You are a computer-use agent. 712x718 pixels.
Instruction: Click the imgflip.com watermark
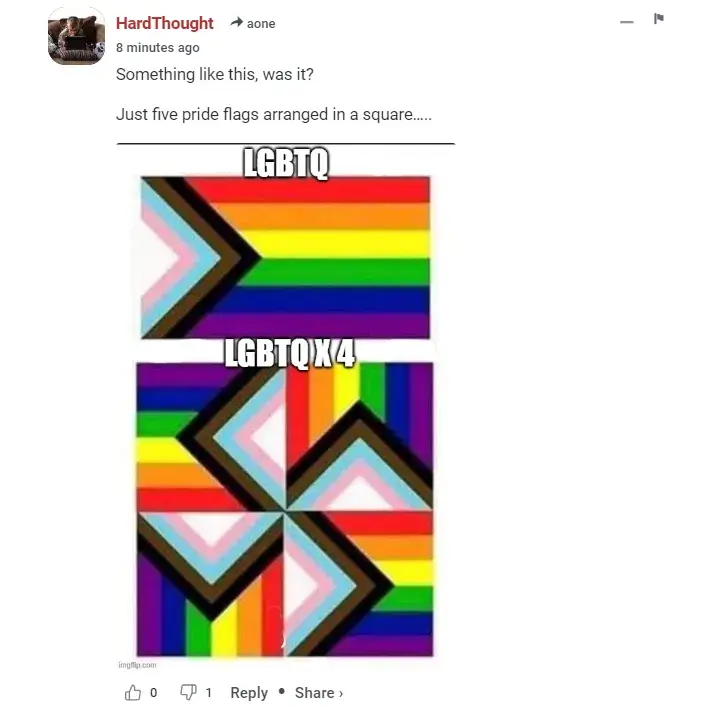[x=137, y=665]
